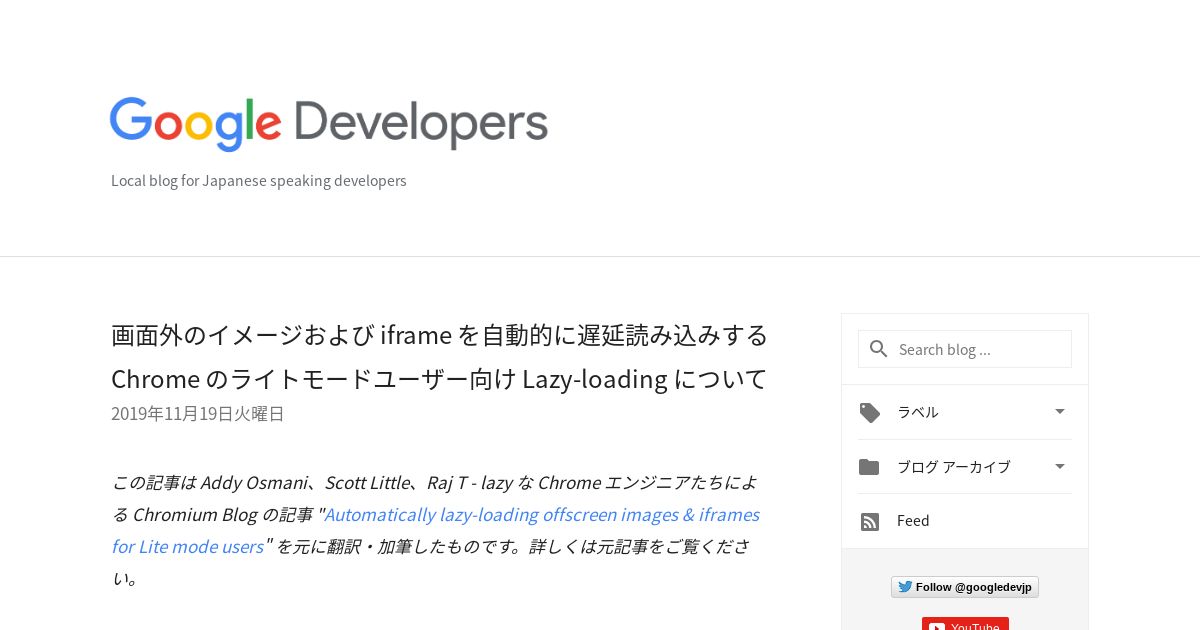This screenshot has width=1200, height=630.
Task: Click the blog archive folder icon
Action: pos(869,467)
